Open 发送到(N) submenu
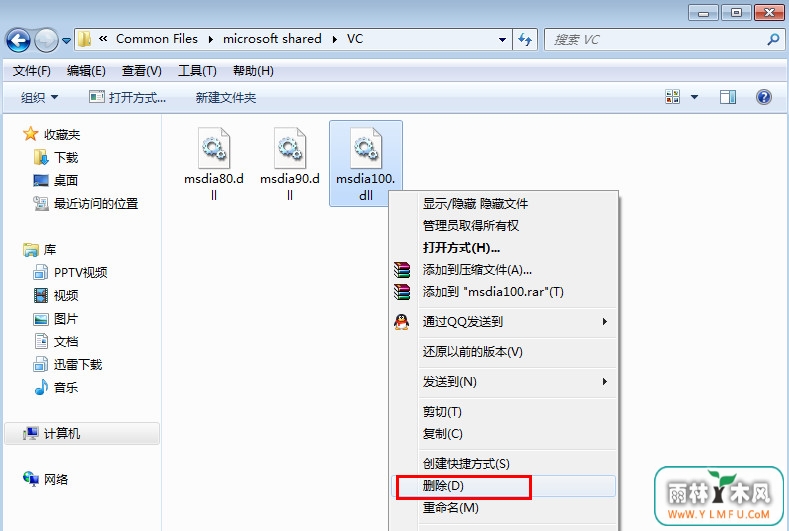The width and height of the screenshot is (789, 531). [503, 382]
